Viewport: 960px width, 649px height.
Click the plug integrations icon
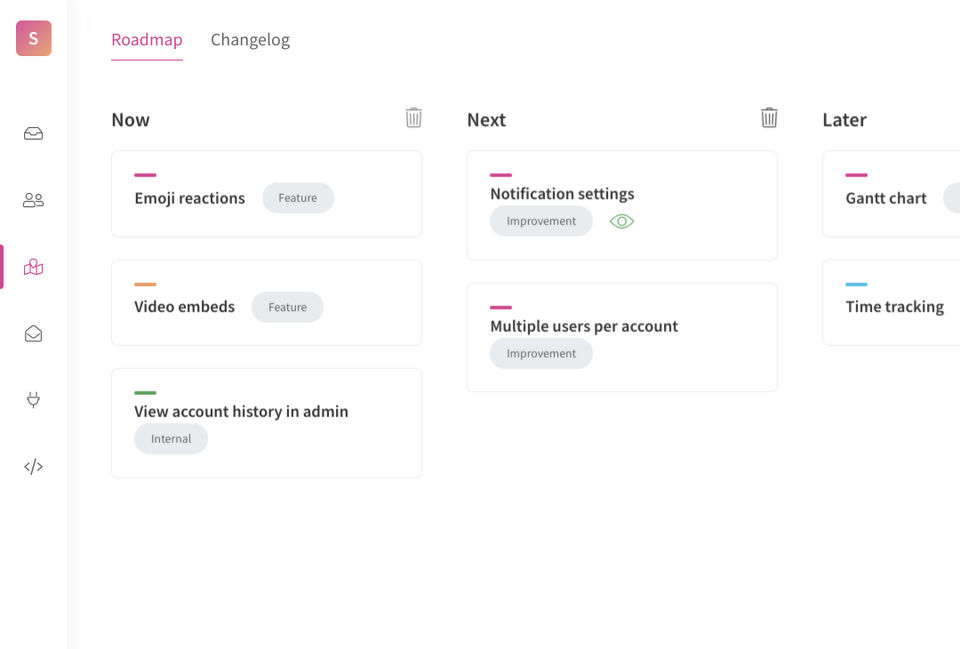coord(33,400)
